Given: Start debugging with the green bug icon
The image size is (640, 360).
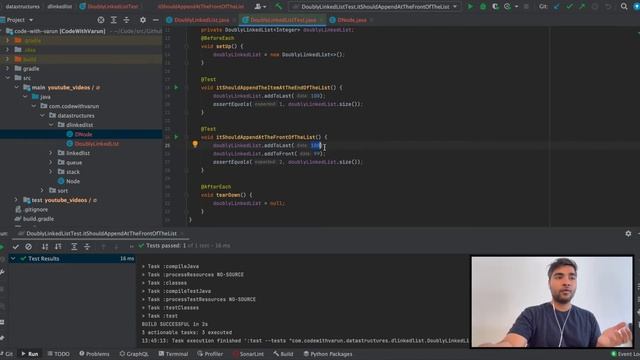Looking at the screenshot, I should pos(483,7).
